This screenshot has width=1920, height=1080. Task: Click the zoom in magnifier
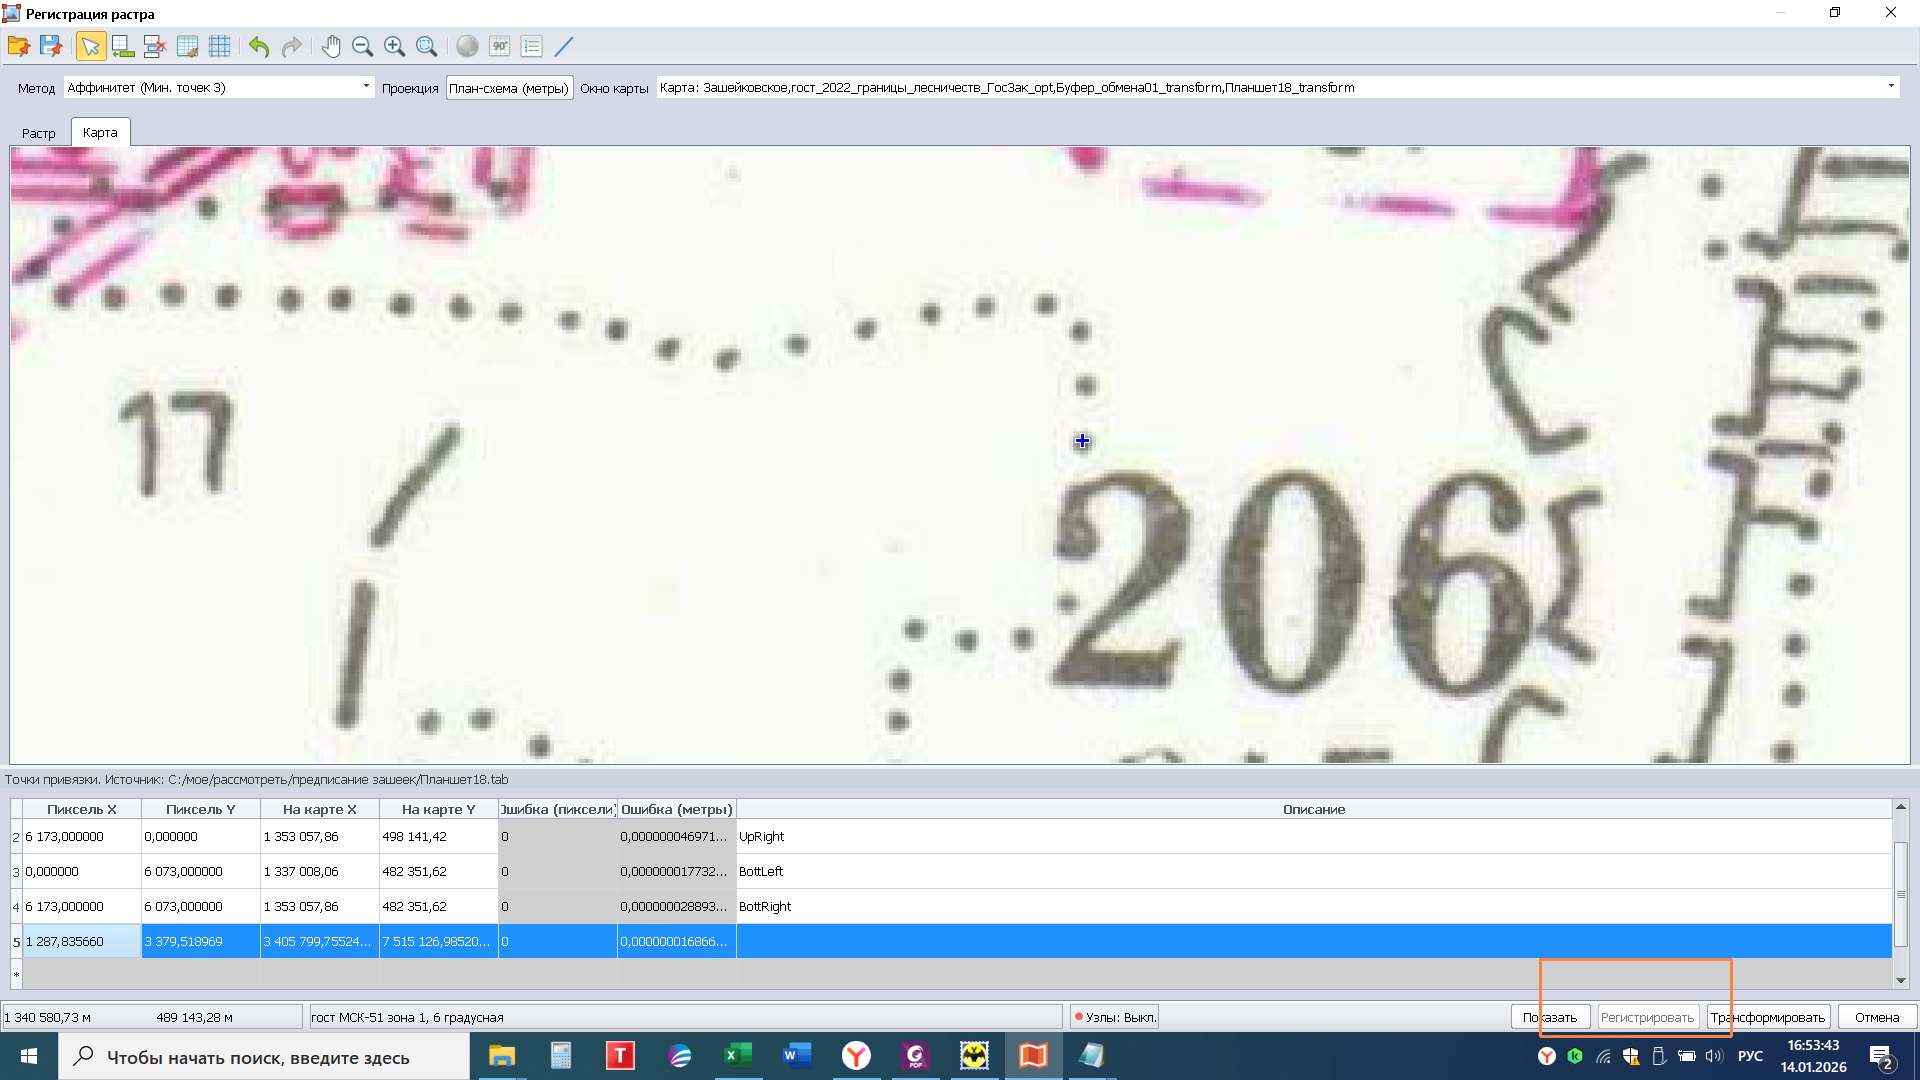394,46
